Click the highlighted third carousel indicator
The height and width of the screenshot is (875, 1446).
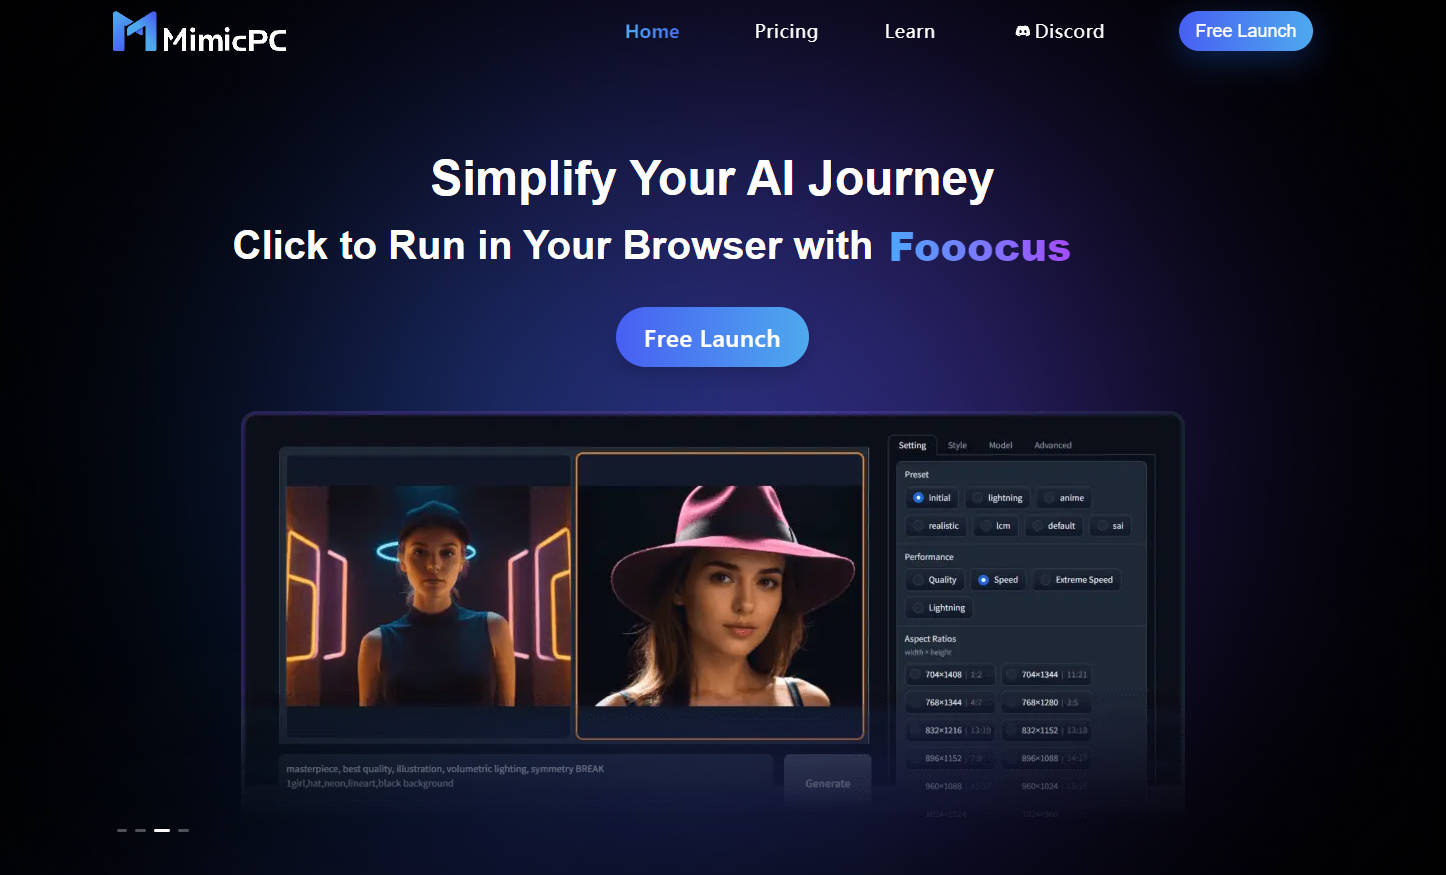click(x=162, y=830)
